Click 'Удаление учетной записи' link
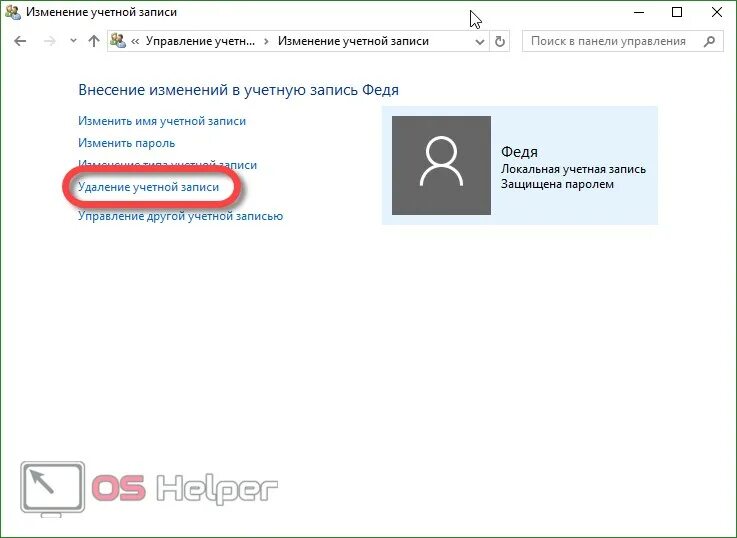Viewport: 737px width, 538px height. point(149,187)
